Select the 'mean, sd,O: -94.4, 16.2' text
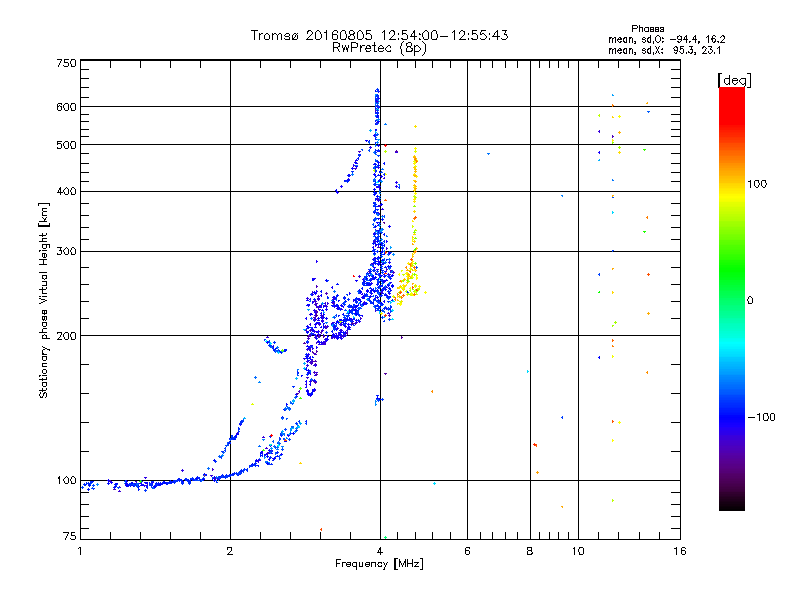This screenshot has height=600, width=800. coord(666,39)
